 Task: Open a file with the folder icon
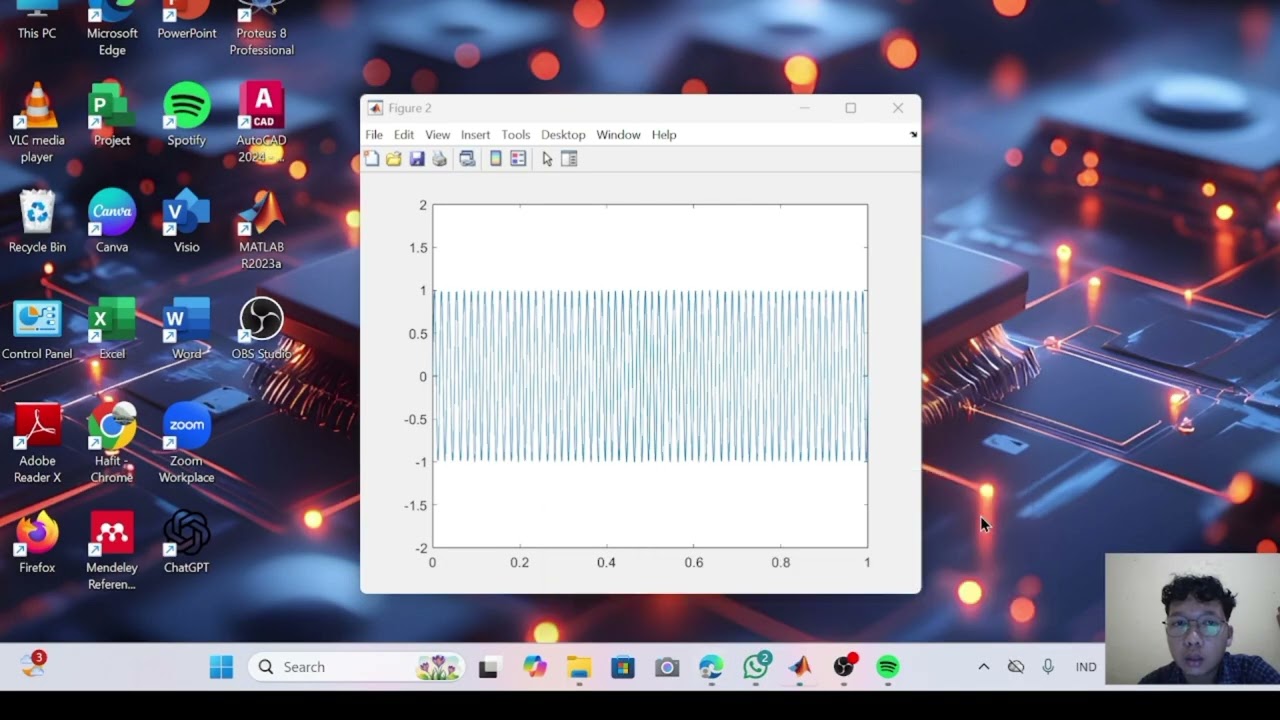[394, 159]
